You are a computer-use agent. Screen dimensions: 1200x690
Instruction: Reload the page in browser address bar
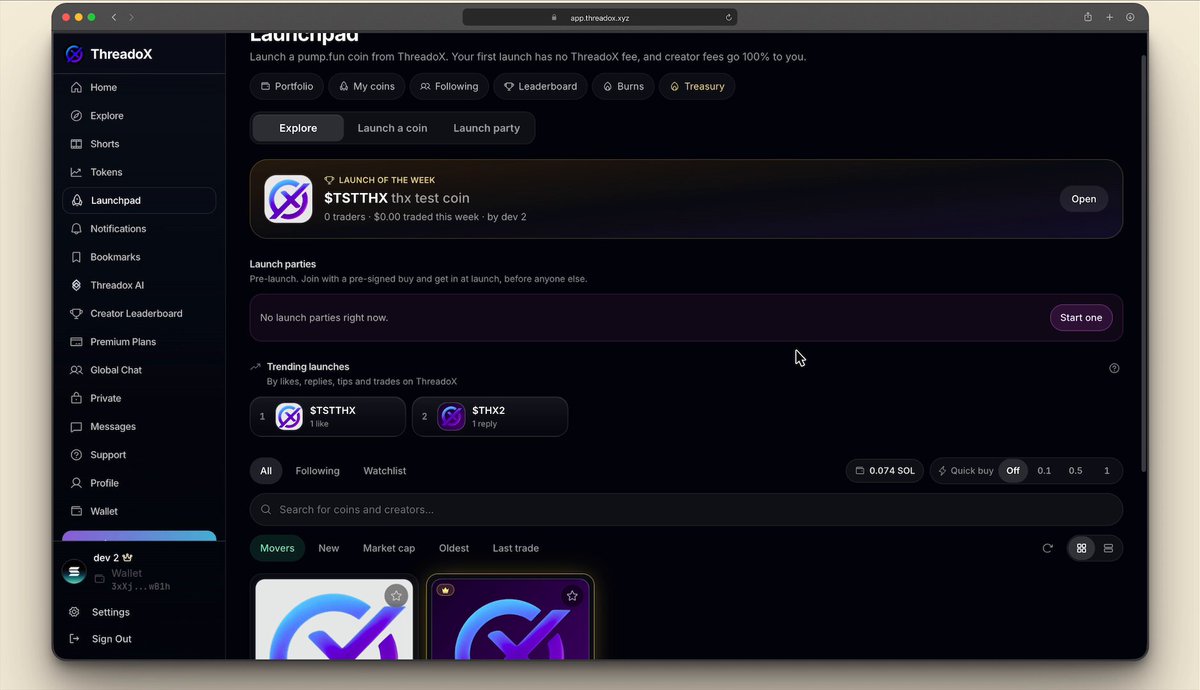click(x=729, y=17)
